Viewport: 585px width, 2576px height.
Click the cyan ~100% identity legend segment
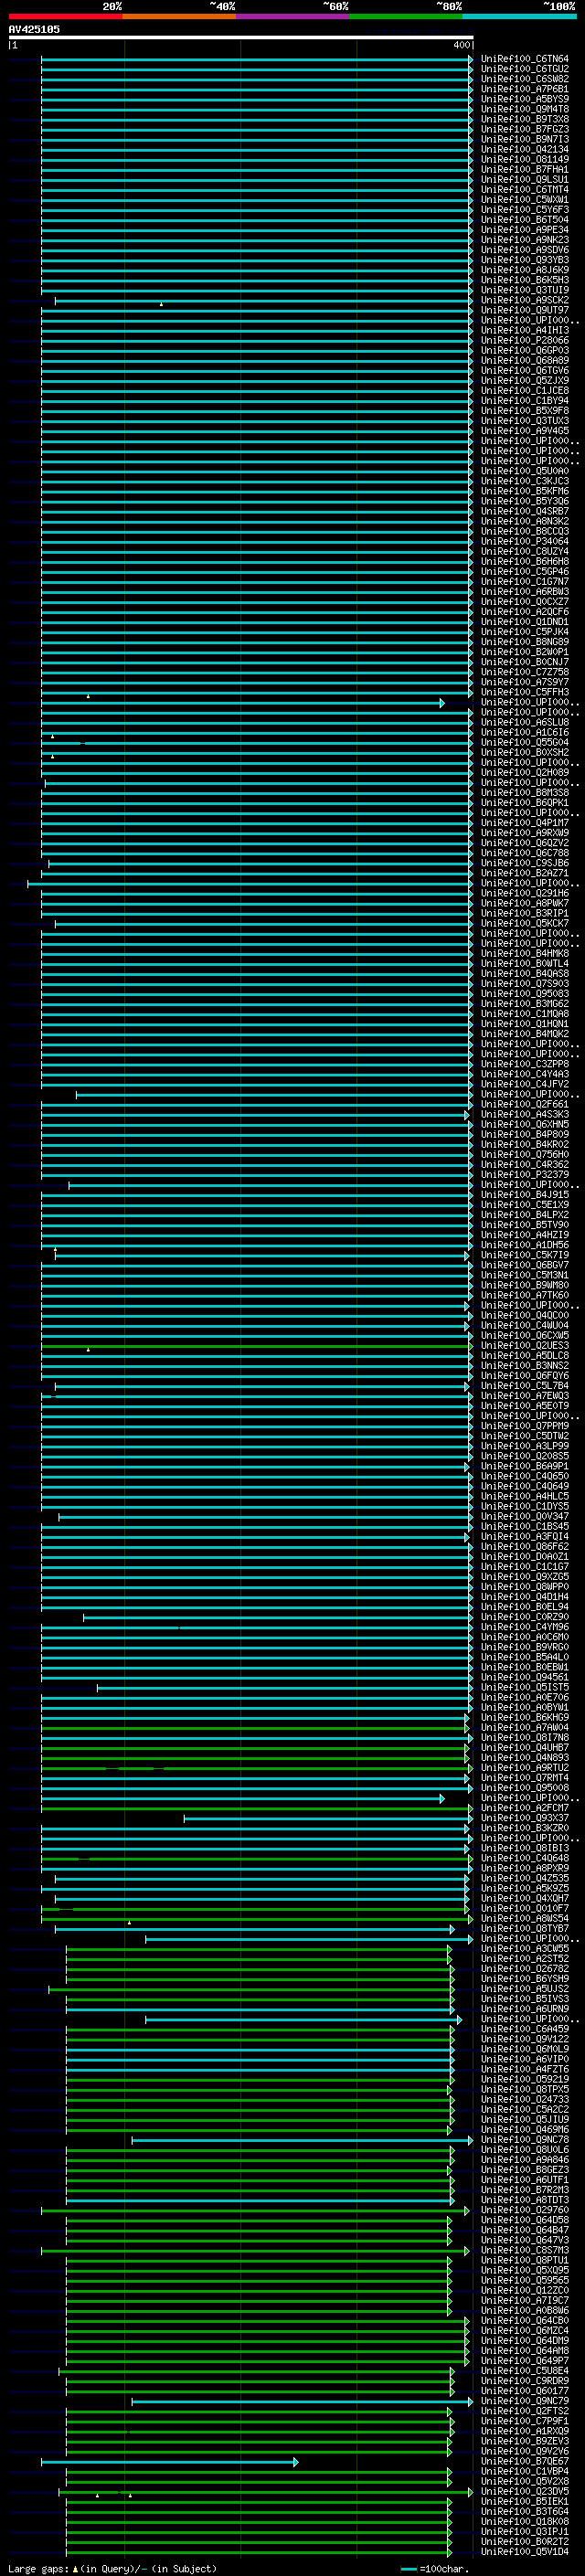(x=520, y=16)
